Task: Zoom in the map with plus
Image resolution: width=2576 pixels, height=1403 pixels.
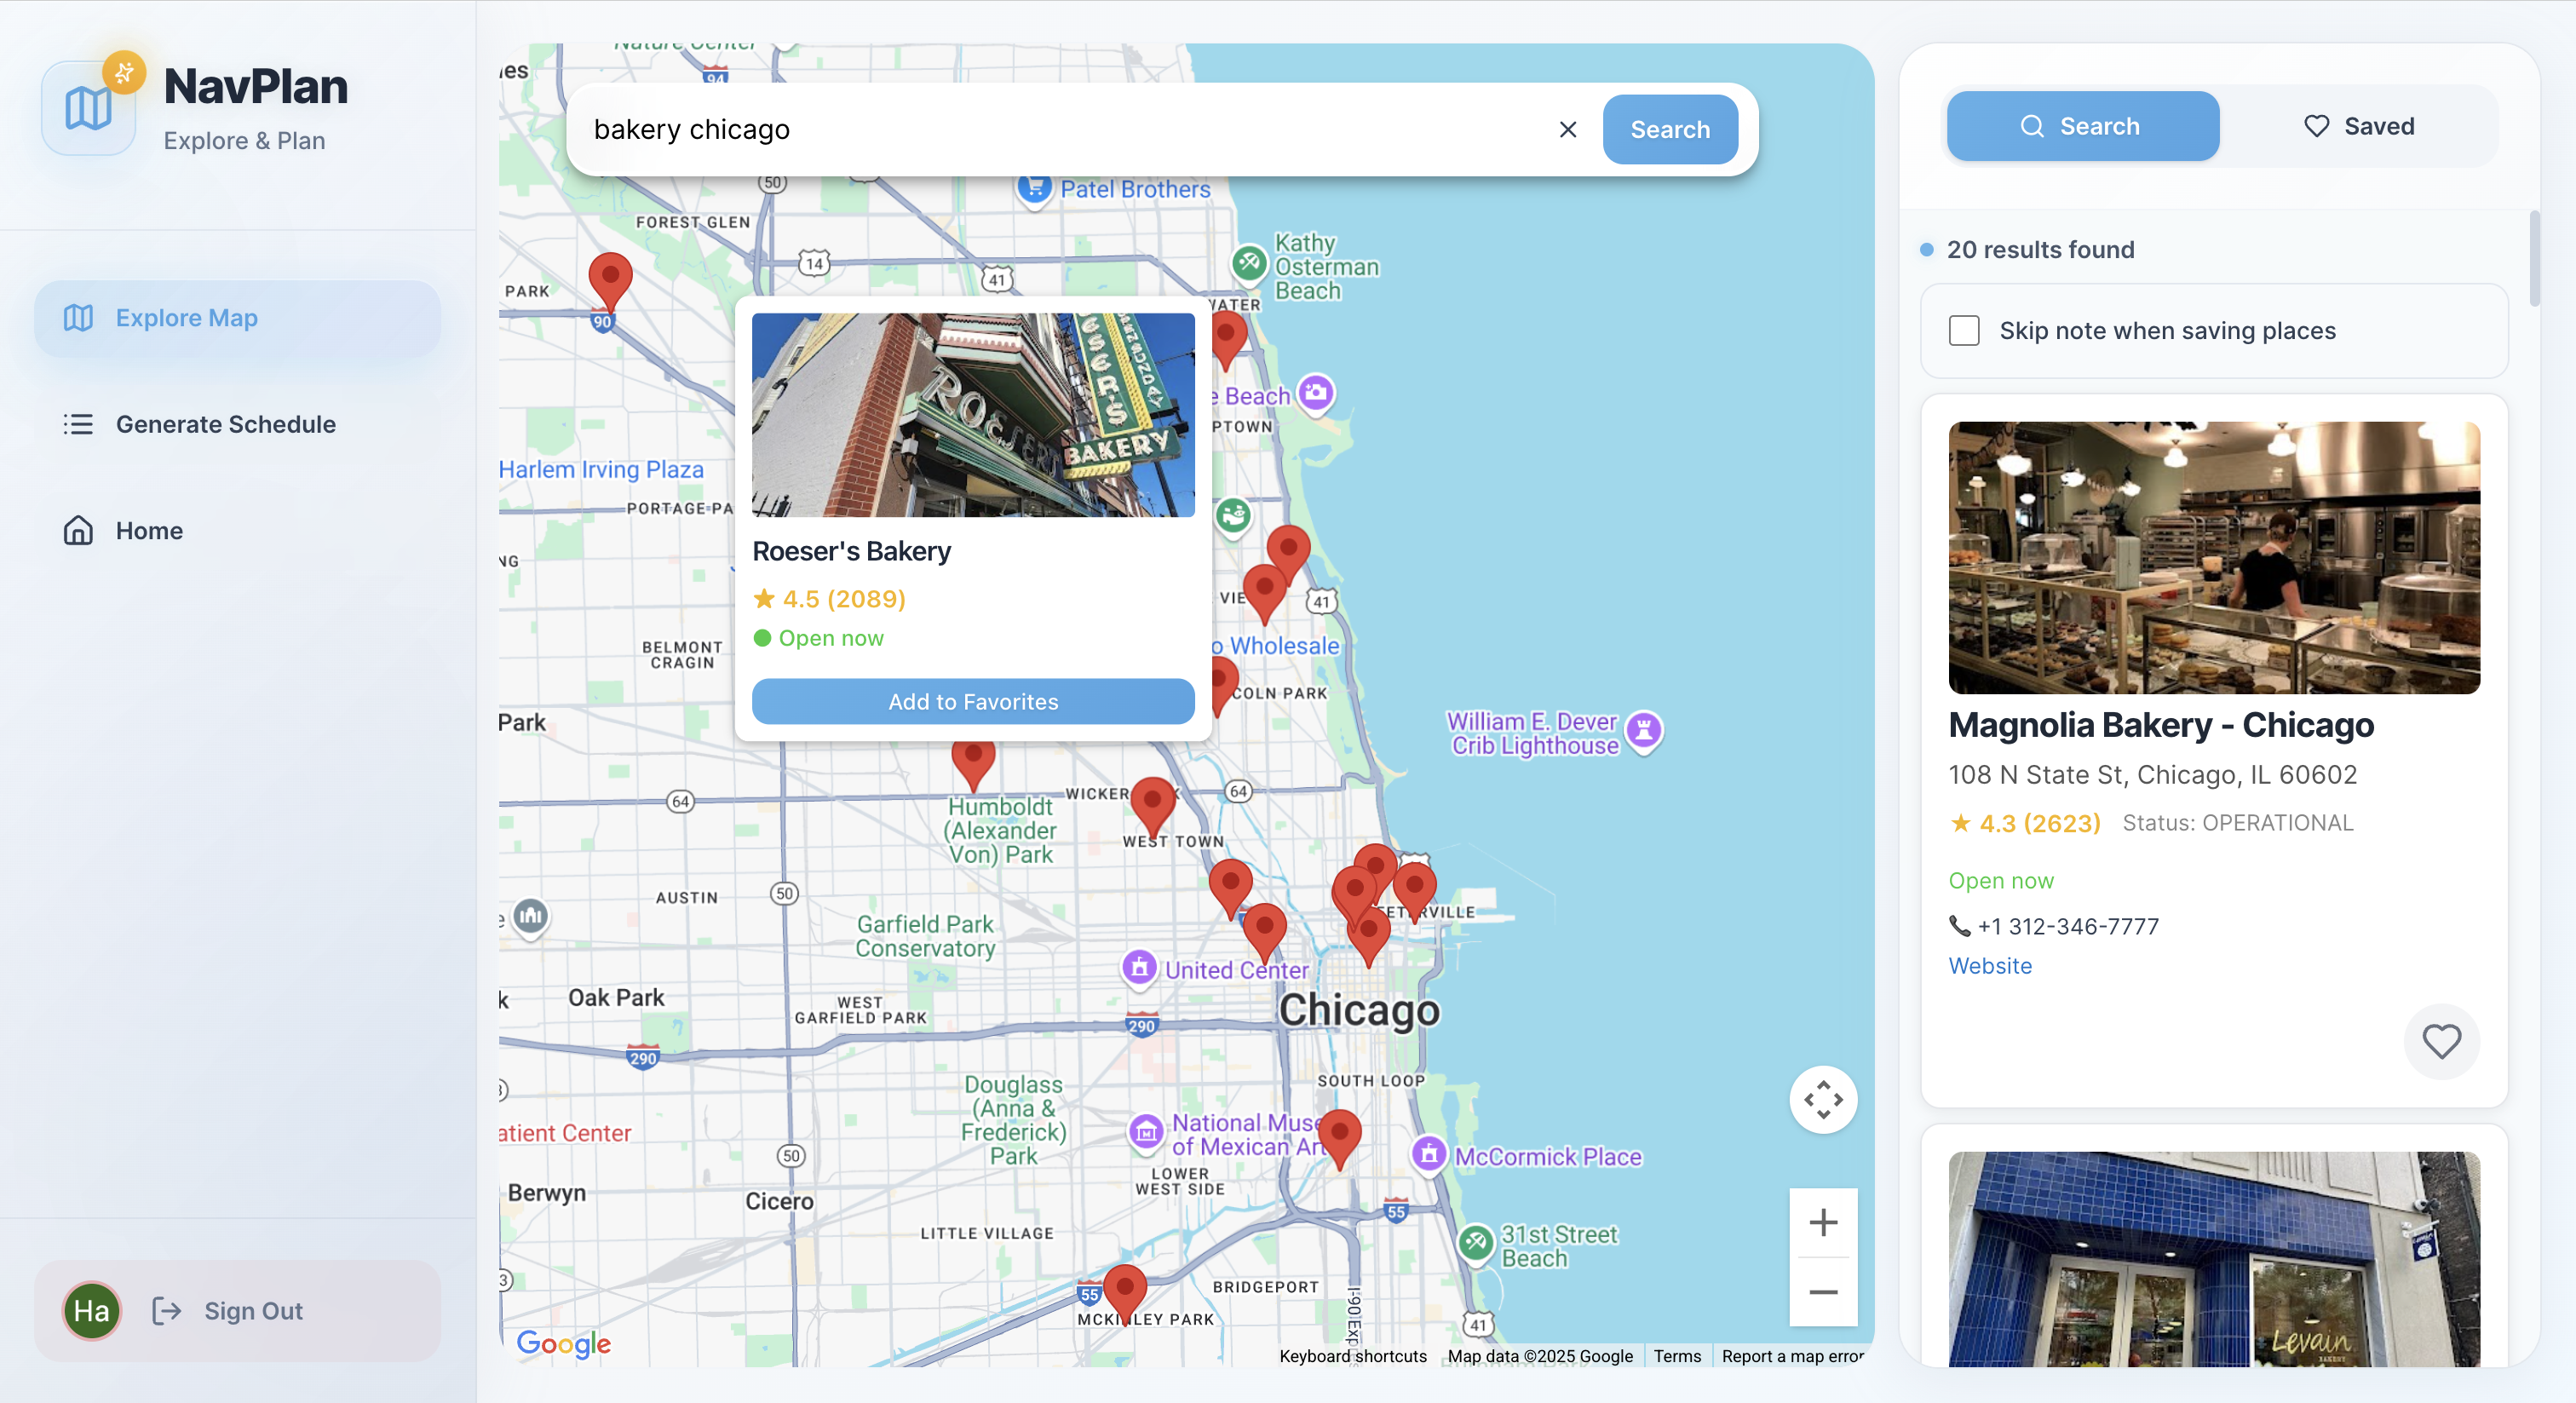Action: pos(1822,1222)
